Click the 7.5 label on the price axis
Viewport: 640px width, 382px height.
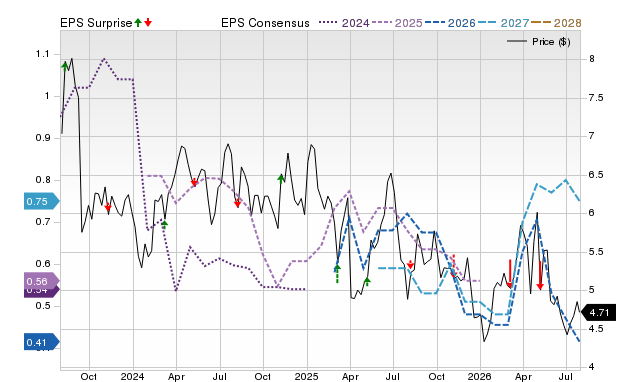coord(596,98)
